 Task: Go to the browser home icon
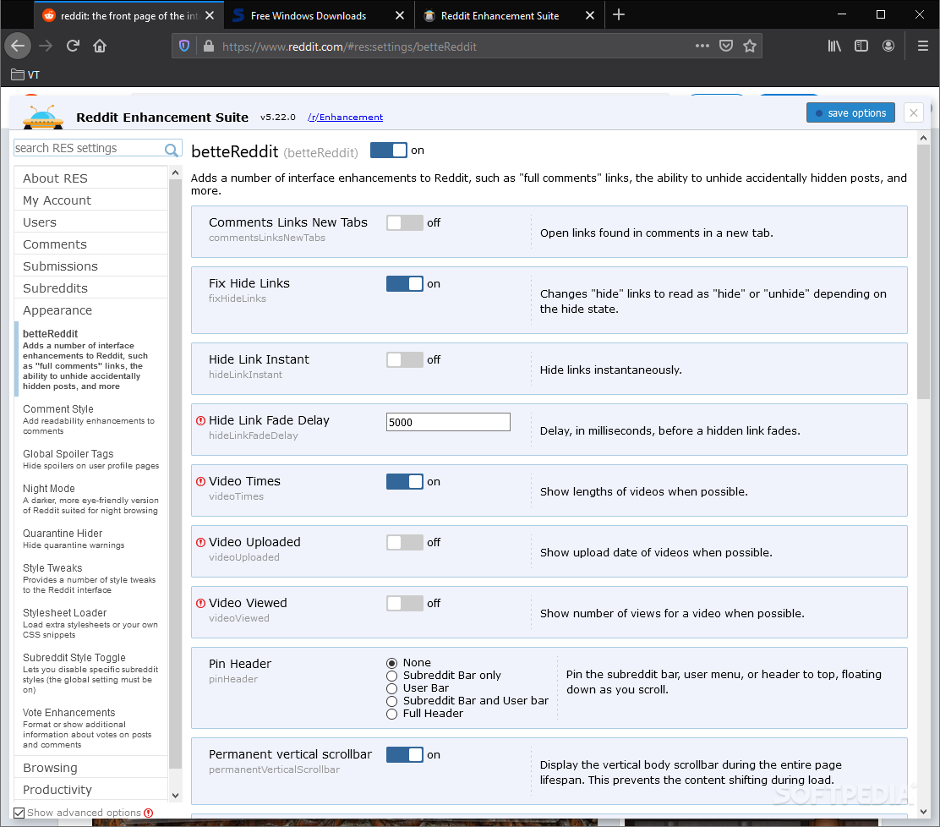click(x=100, y=46)
